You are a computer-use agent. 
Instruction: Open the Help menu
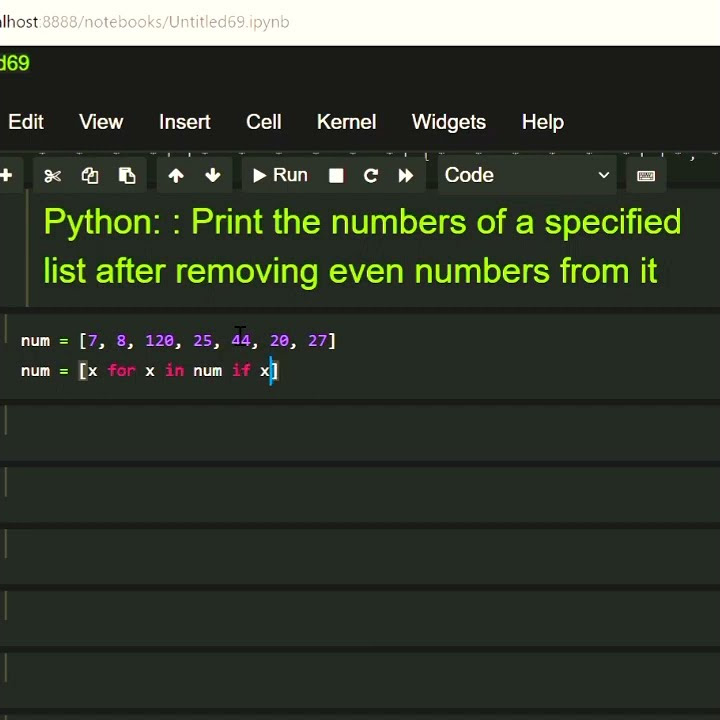[543, 122]
